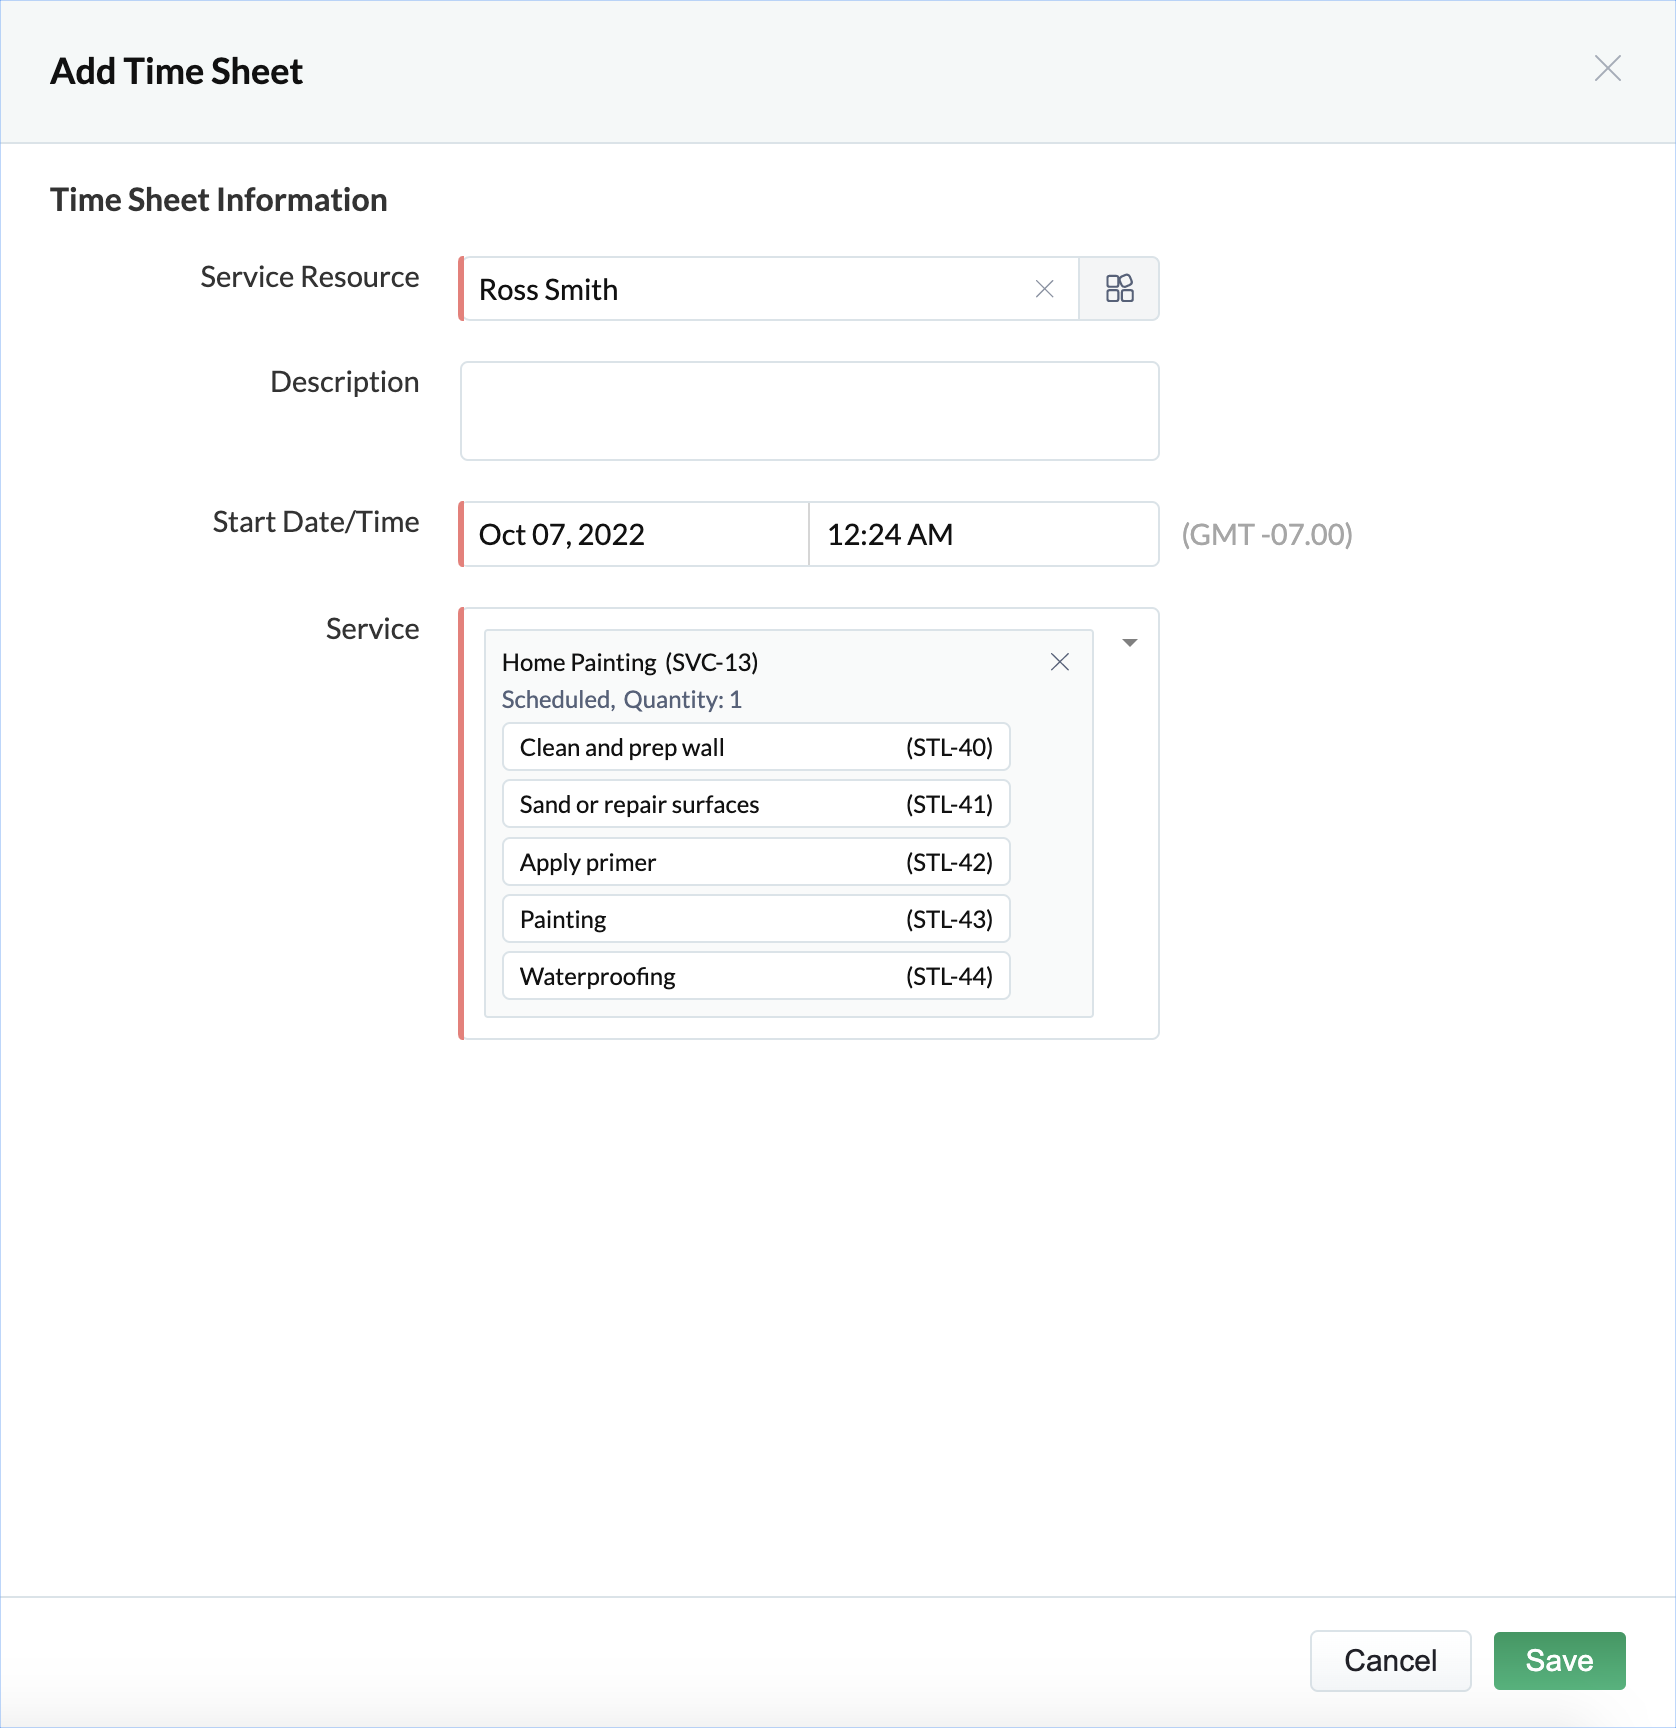The height and width of the screenshot is (1728, 1676).
Task: Select the Sand or repair surfaces task
Action: click(755, 805)
